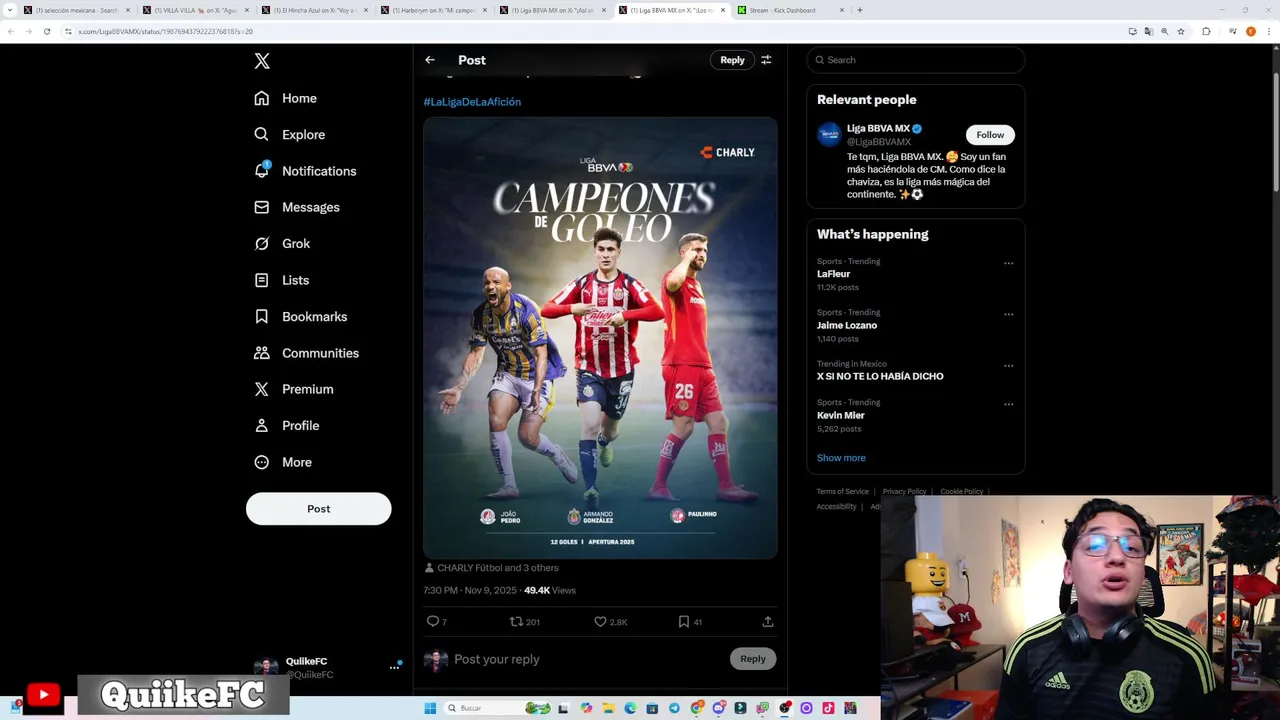Open Grok in the sidebar
This screenshot has height=720, width=1280.
click(x=282, y=244)
